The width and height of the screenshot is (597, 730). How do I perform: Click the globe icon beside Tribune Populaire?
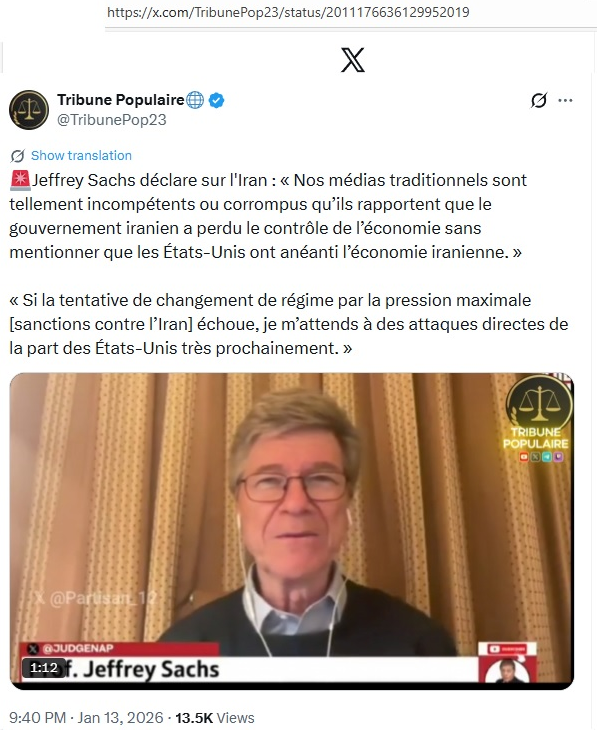(195, 100)
